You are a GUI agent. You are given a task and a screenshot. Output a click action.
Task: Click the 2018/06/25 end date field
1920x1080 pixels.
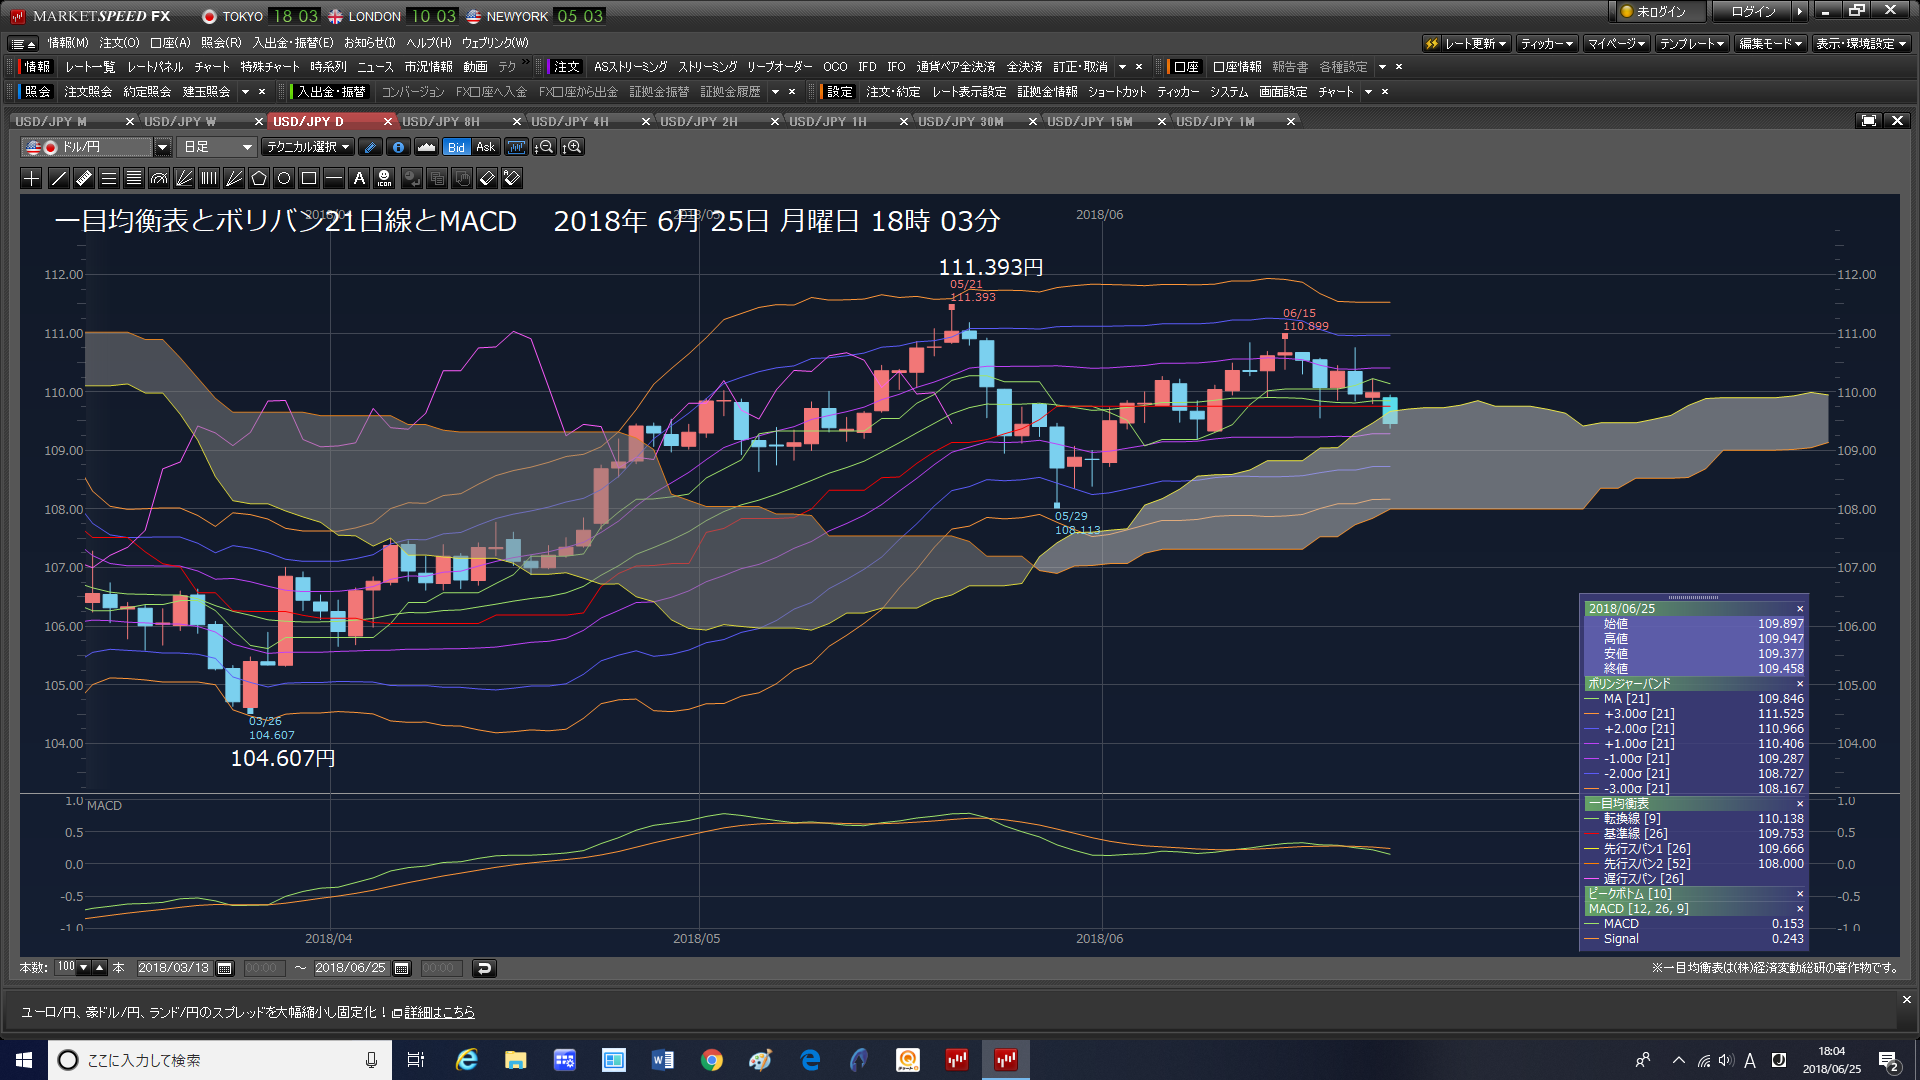pyautogui.click(x=351, y=968)
